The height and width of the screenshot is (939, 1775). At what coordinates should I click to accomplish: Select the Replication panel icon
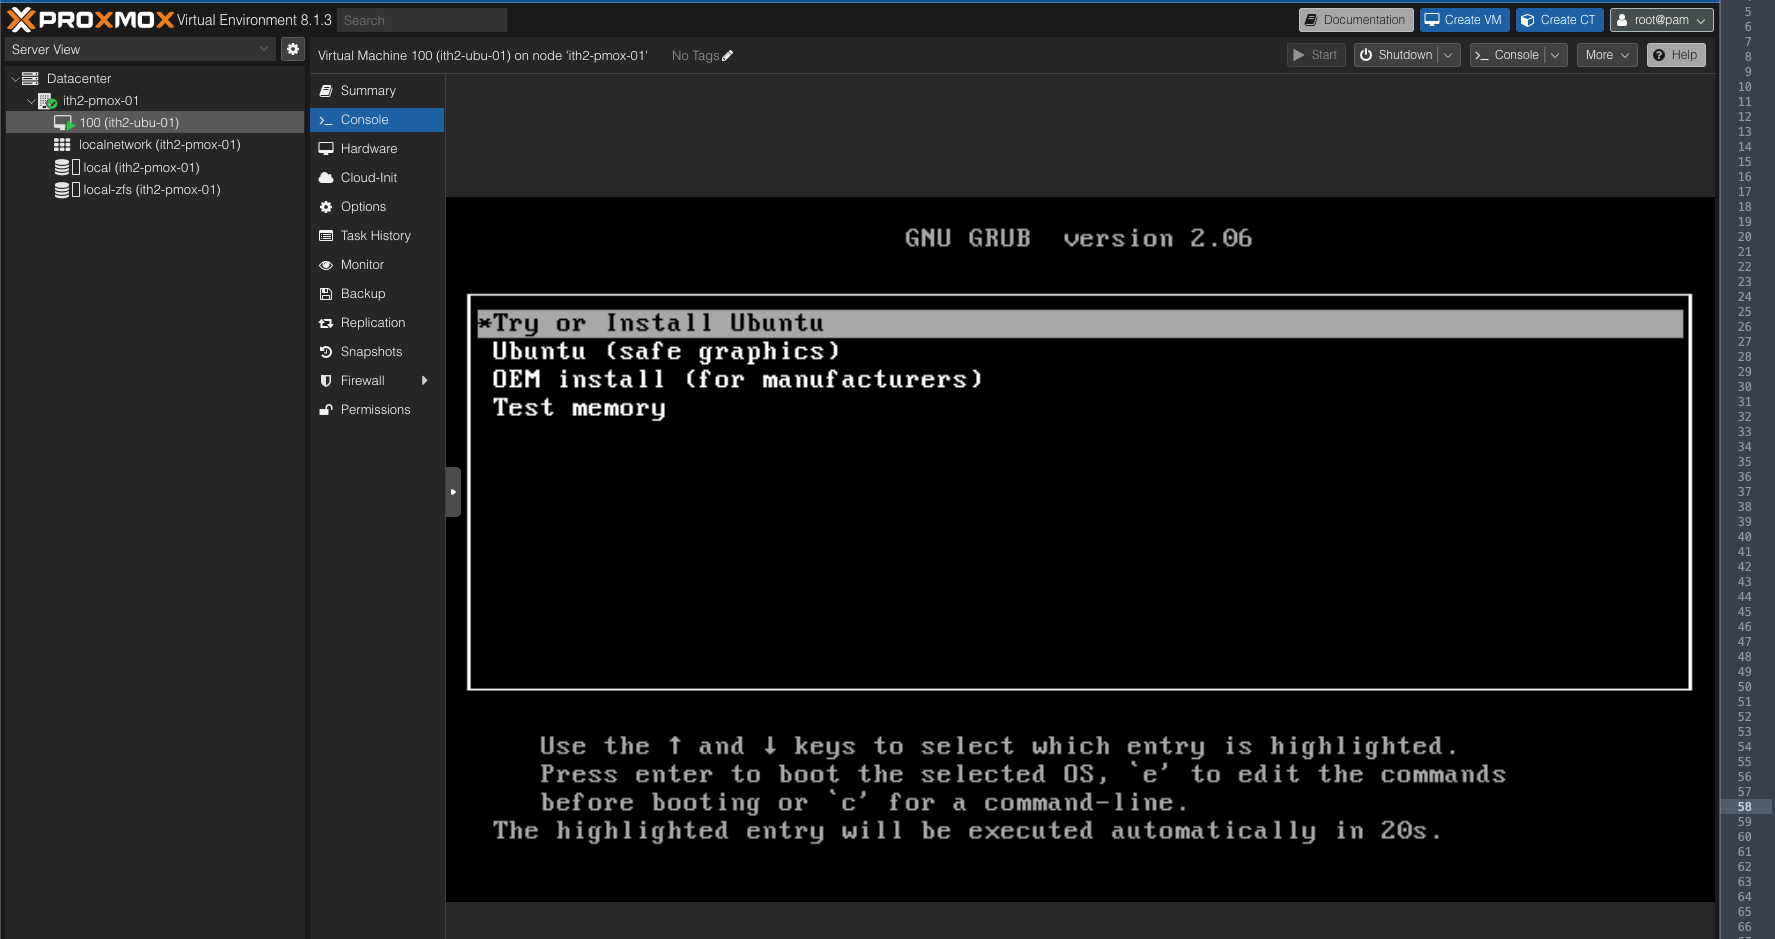pyautogui.click(x=326, y=322)
